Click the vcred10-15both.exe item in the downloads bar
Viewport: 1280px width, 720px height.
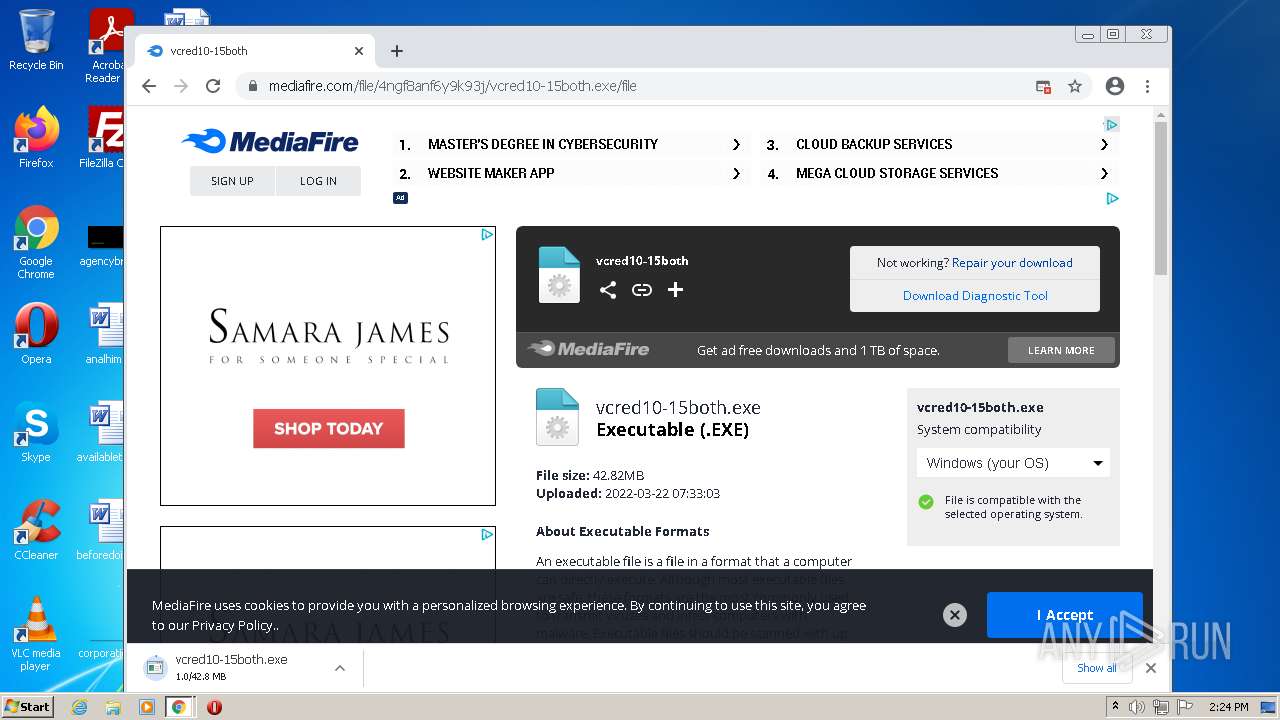pyautogui.click(x=232, y=668)
